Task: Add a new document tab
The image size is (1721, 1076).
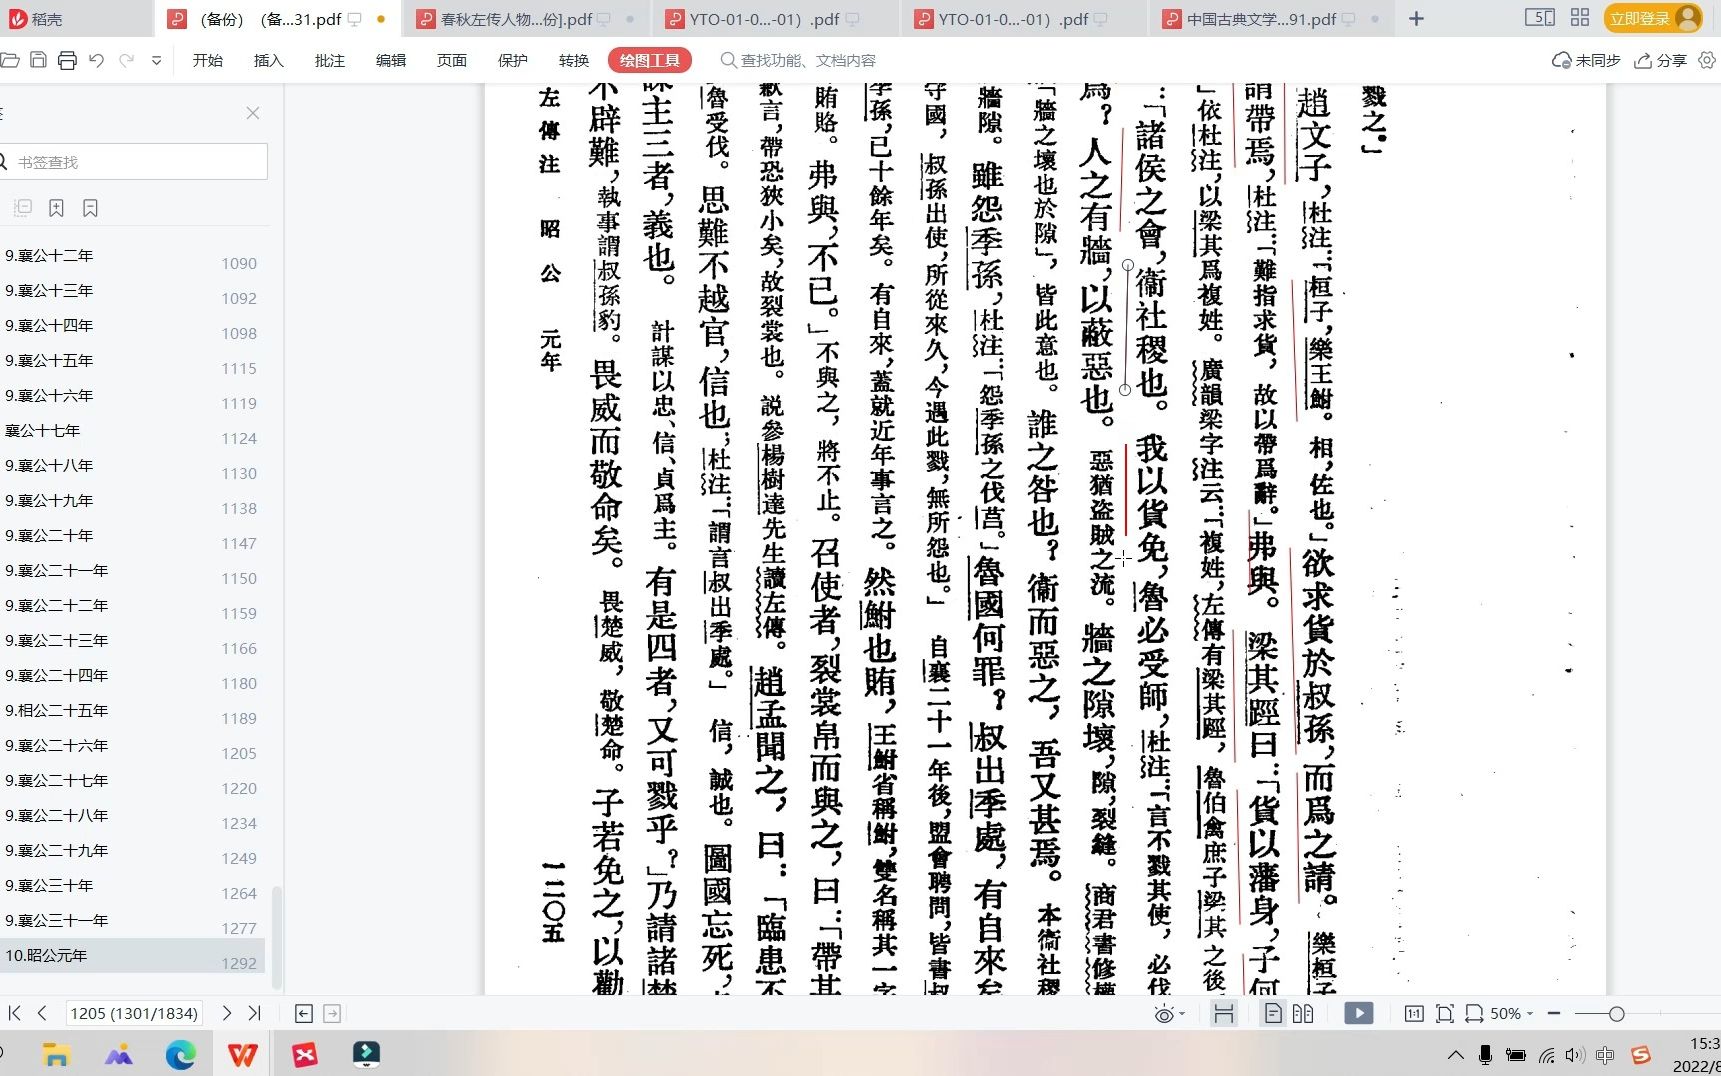Action: pos(1416,19)
